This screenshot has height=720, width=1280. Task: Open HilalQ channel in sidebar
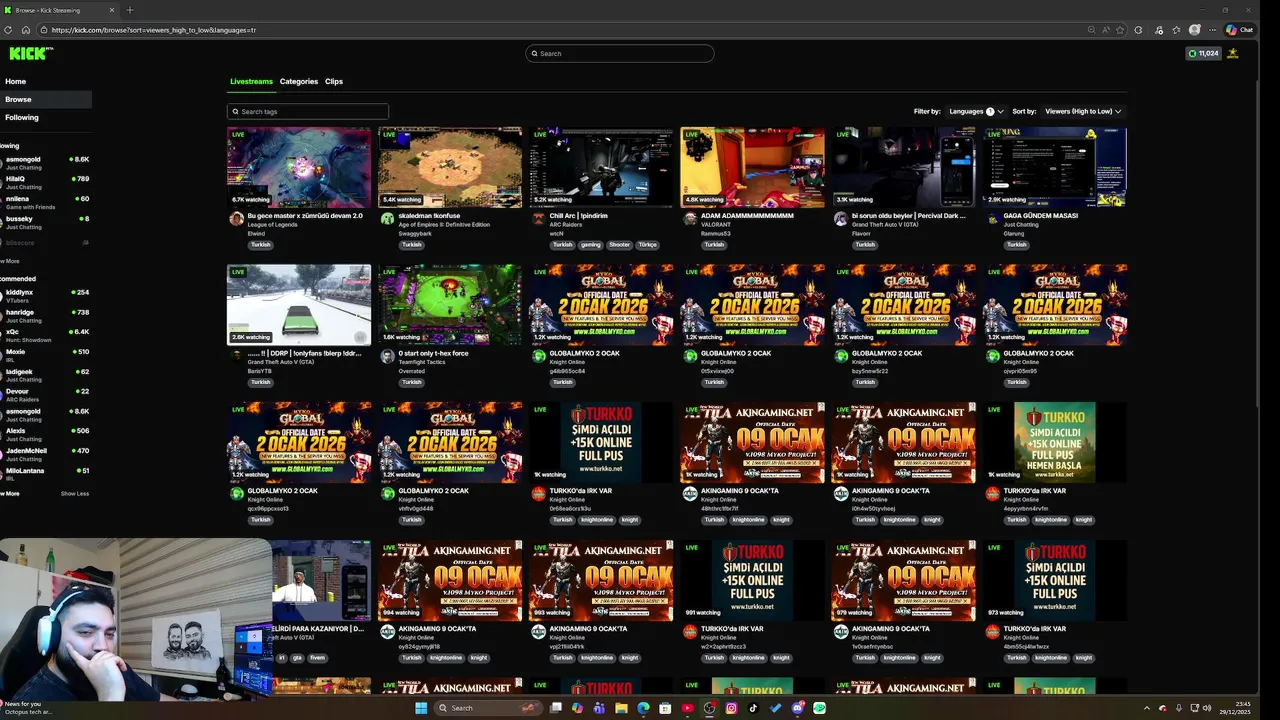coord(46,182)
